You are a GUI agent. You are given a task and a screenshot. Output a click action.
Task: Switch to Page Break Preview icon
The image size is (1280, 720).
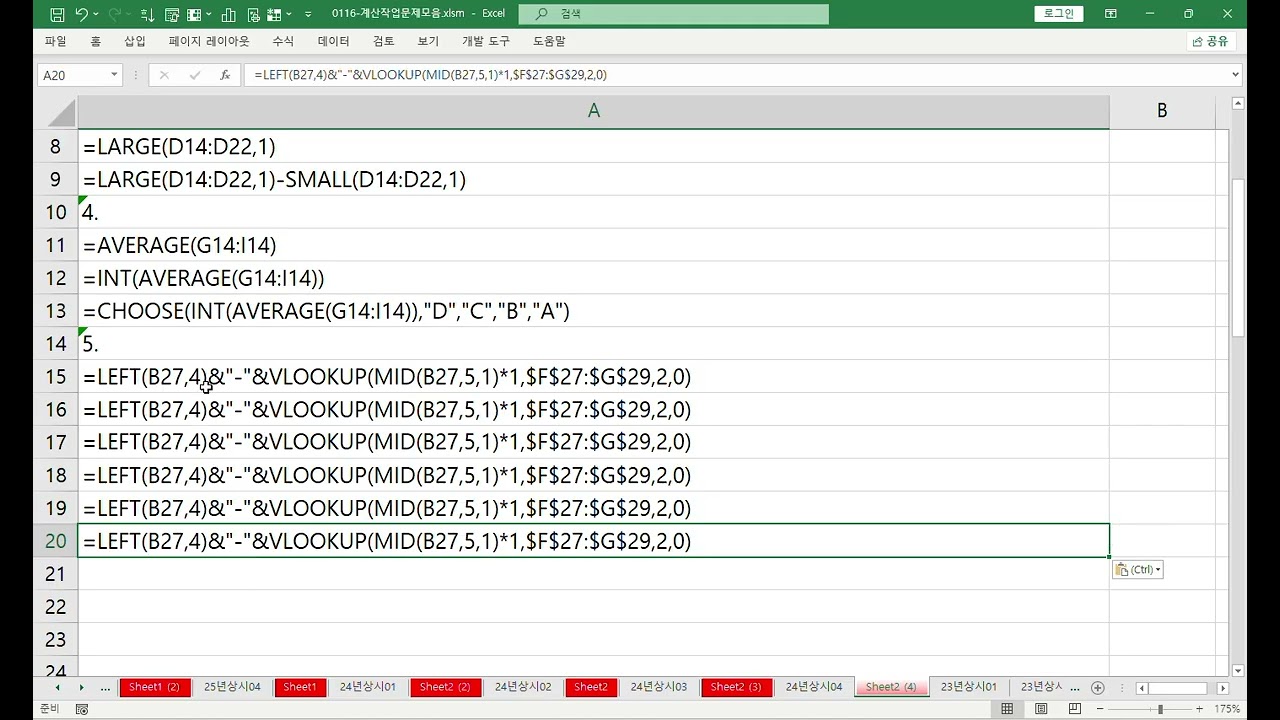1073,709
